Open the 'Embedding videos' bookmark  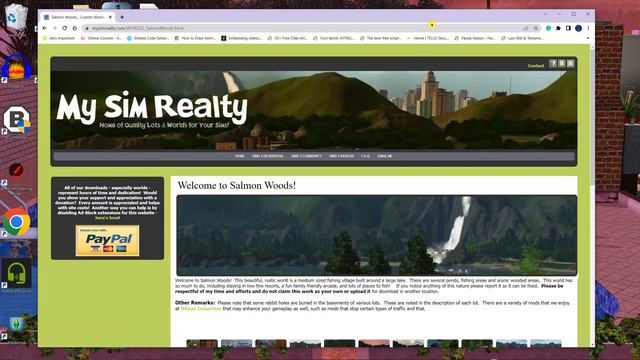coord(242,38)
